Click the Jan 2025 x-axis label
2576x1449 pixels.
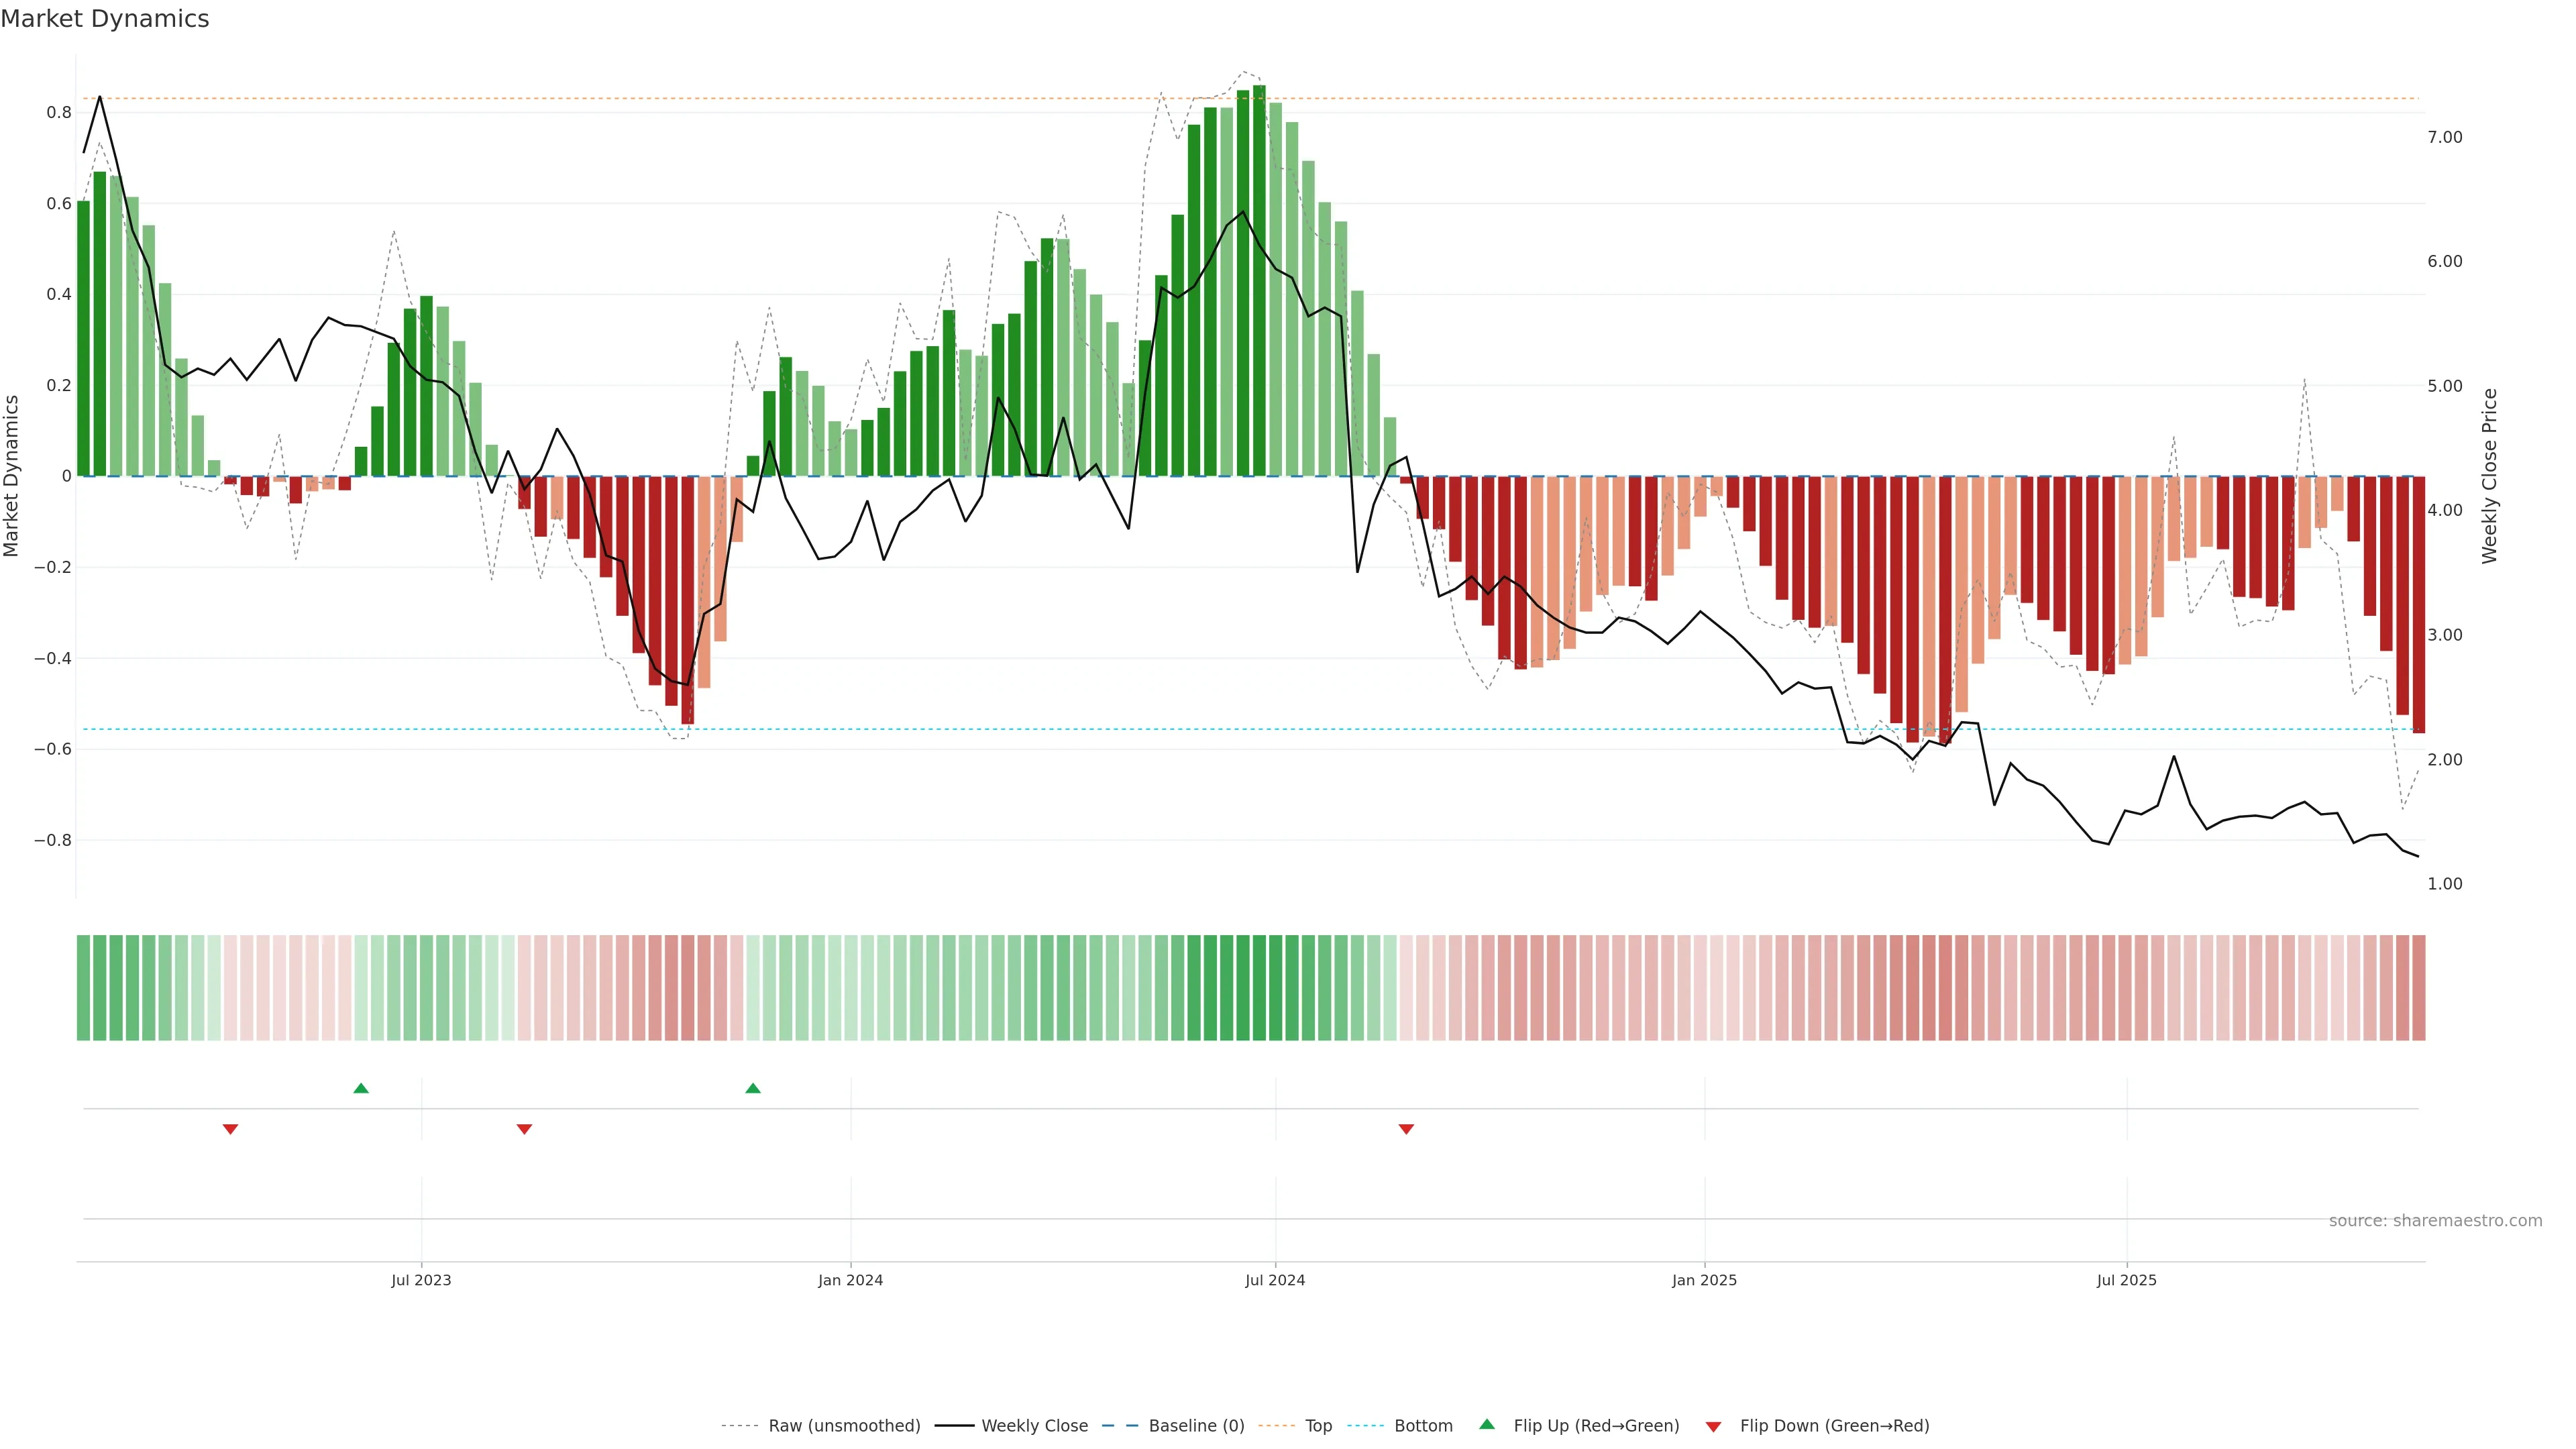coord(1704,1280)
